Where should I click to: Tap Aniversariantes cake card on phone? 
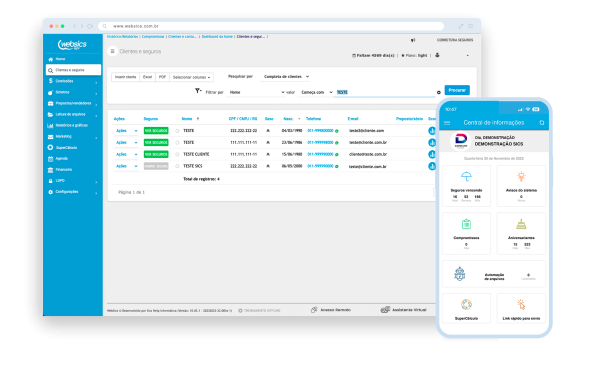521,234
